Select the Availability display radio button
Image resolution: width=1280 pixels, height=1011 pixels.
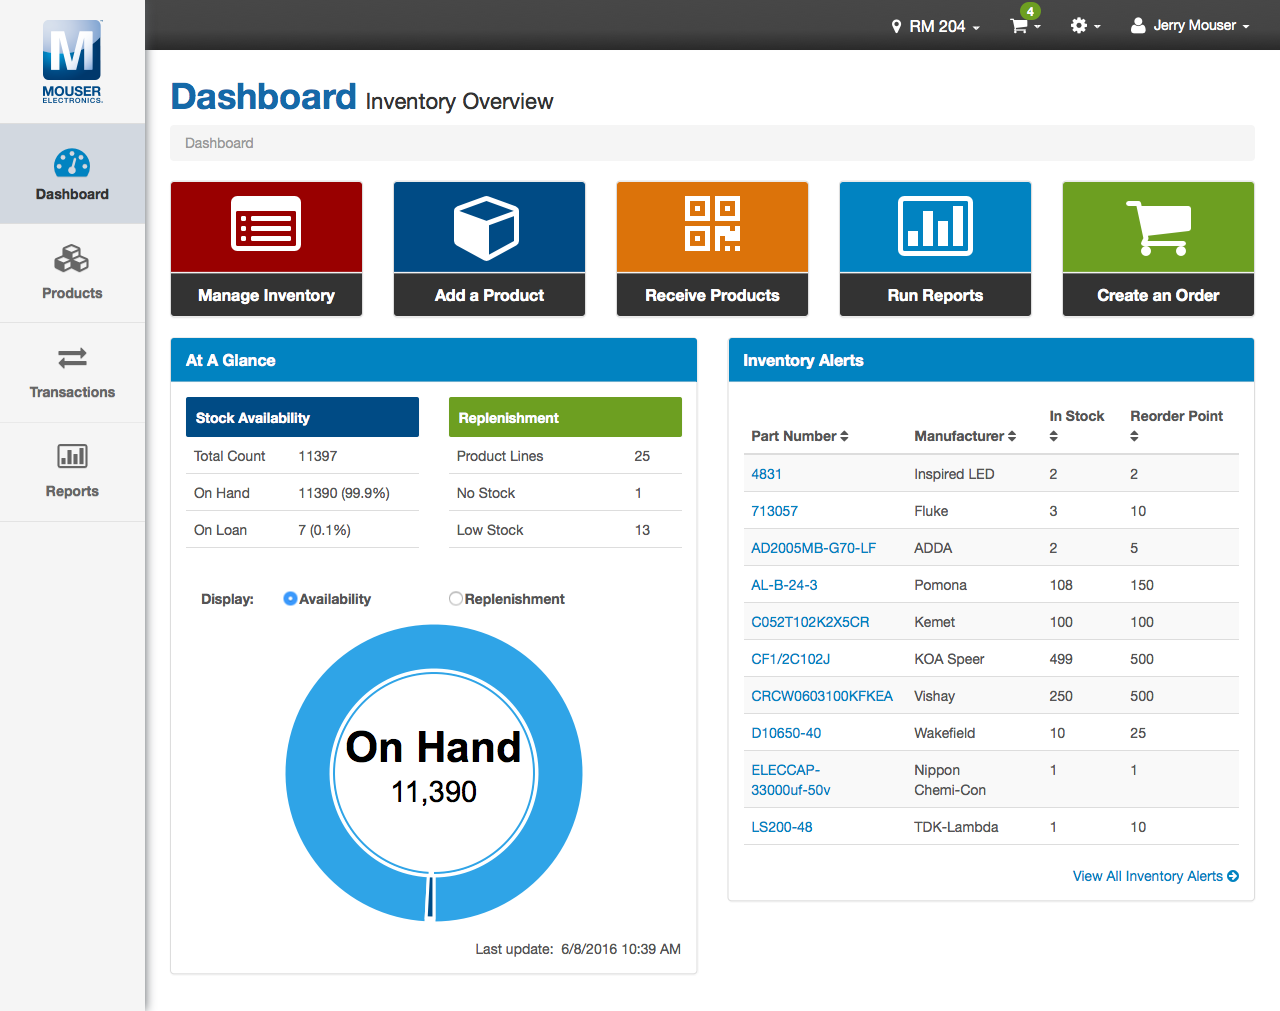point(290,598)
